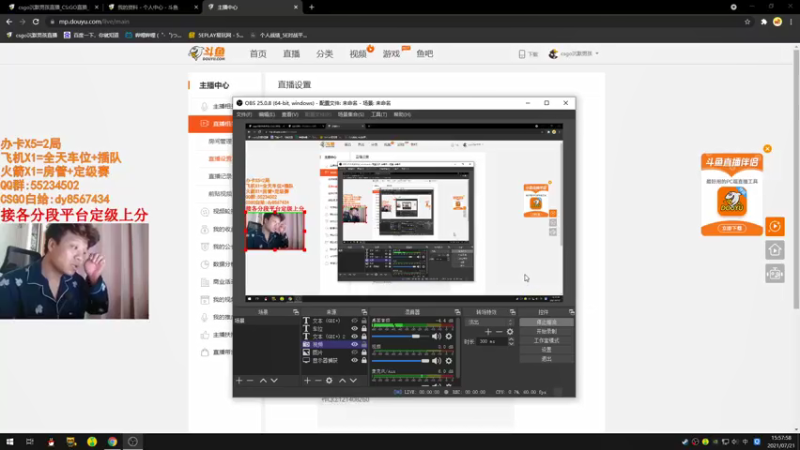Undock the Mixer (混音器) panel
800x450 pixels.
click(x=457, y=312)
